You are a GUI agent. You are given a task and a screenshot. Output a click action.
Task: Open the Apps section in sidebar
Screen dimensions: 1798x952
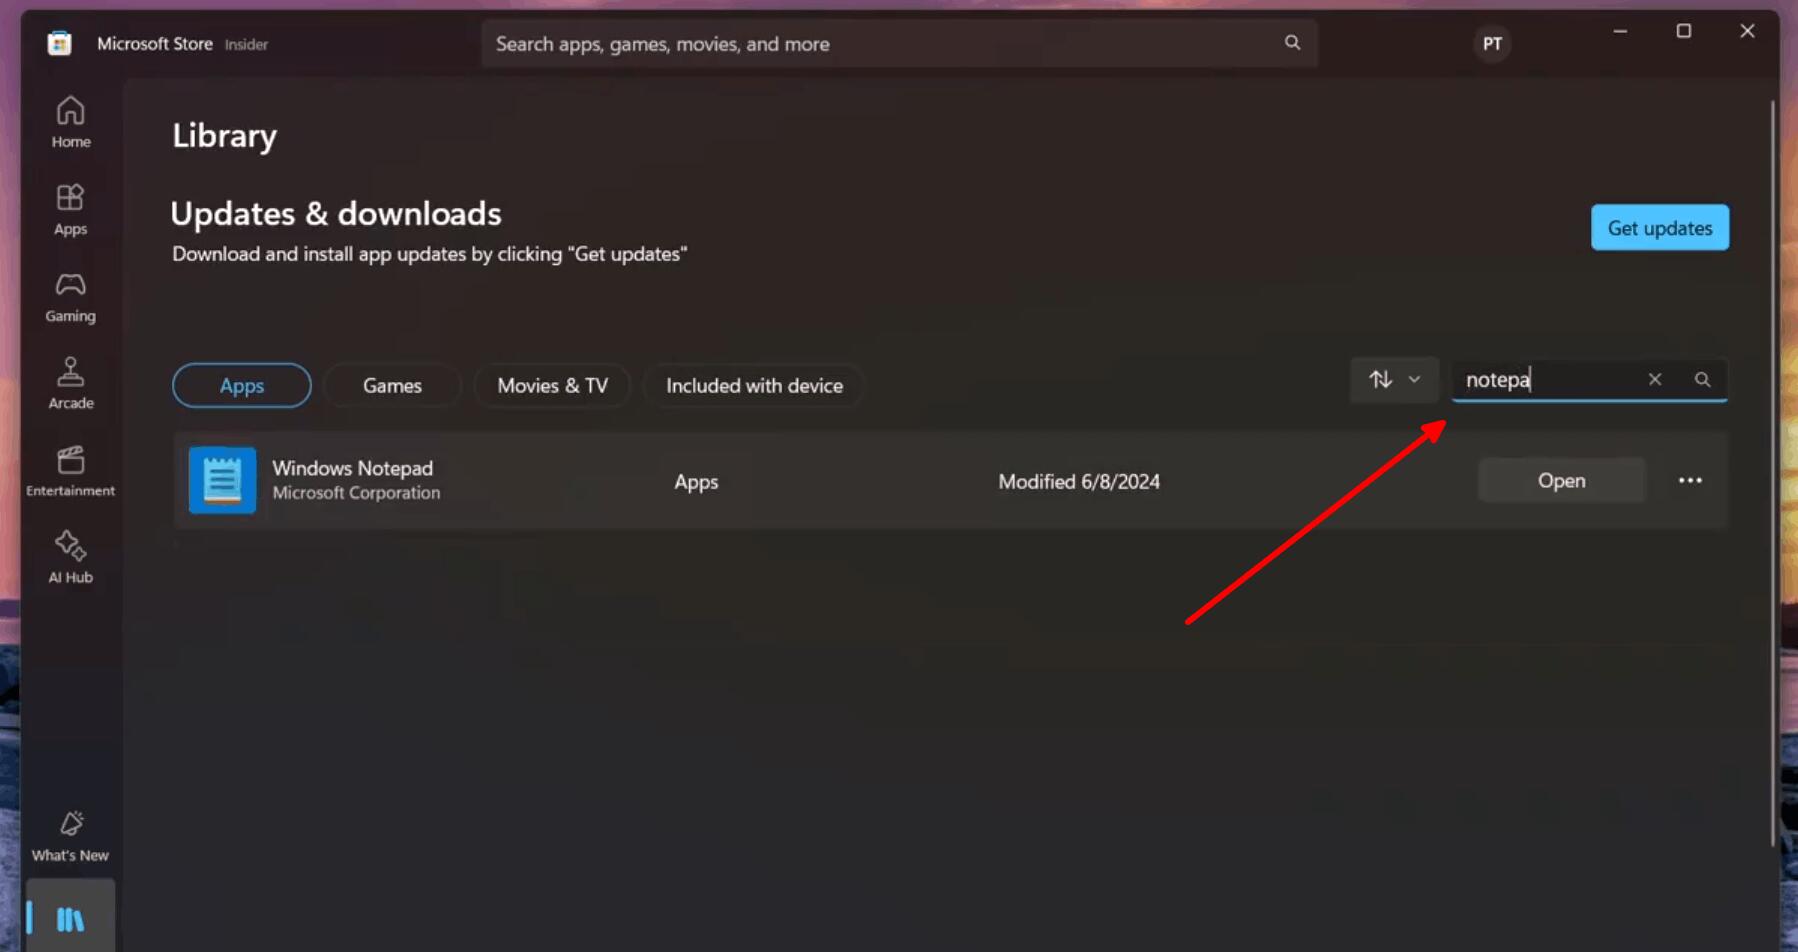(x=70, y=210)
